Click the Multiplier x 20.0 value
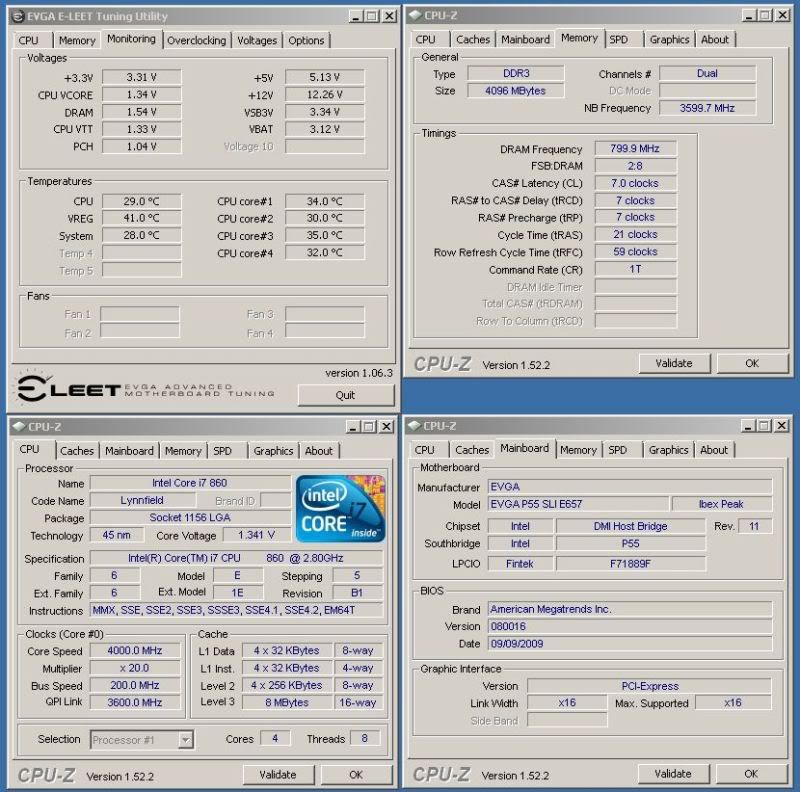This screenshot has height=792, width=800. [135, 668]
